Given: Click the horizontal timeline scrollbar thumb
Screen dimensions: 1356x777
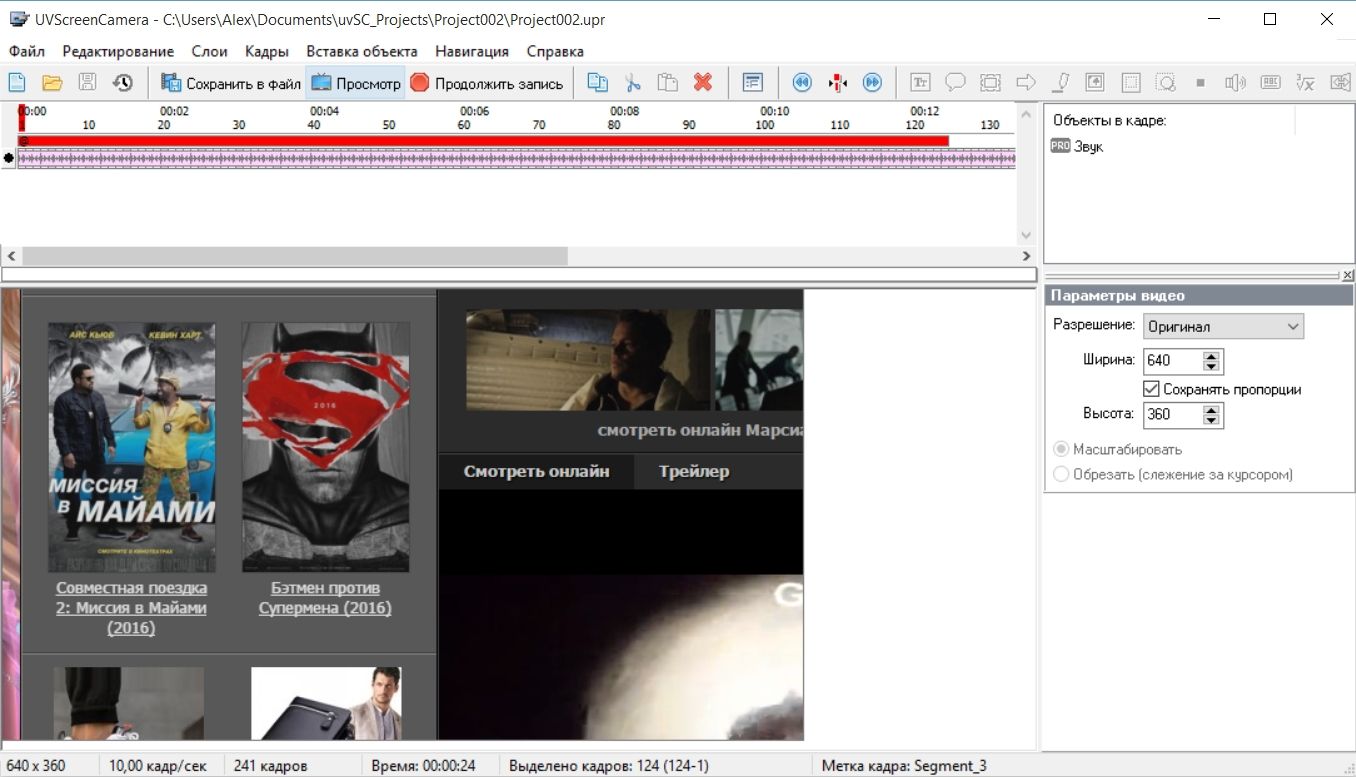Looking at the screenshot, I should (294, 256).
